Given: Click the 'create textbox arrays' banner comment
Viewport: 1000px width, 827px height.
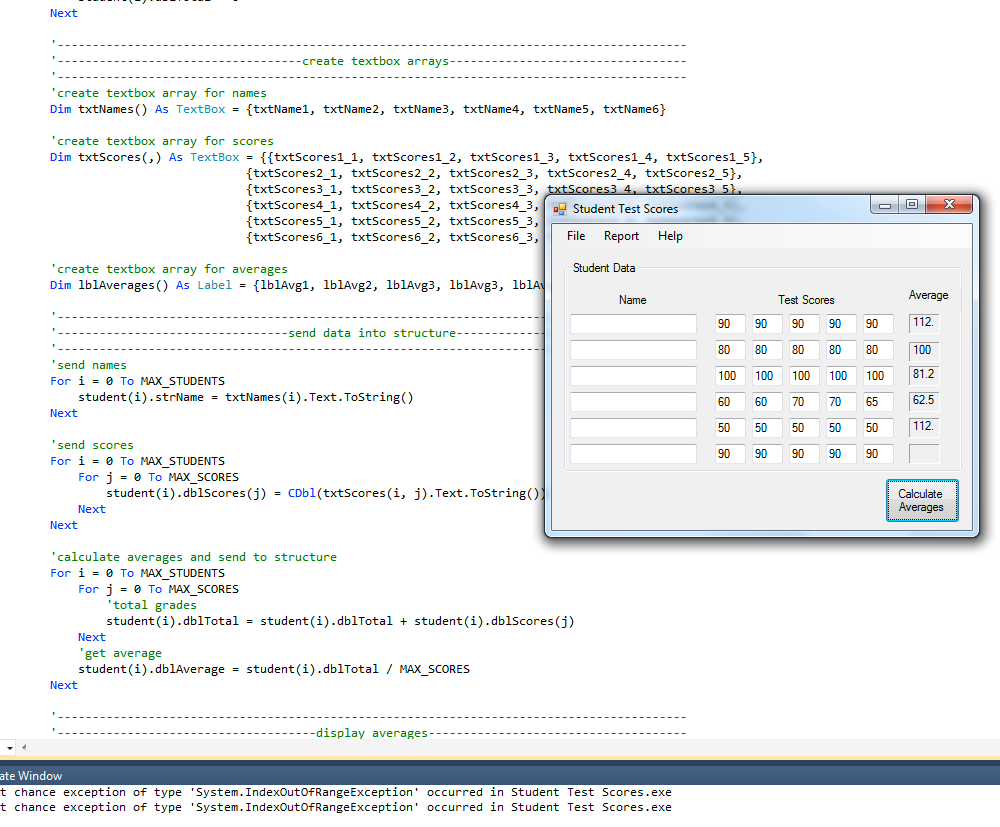Looking at the screenshot, I should coord(368,61).
